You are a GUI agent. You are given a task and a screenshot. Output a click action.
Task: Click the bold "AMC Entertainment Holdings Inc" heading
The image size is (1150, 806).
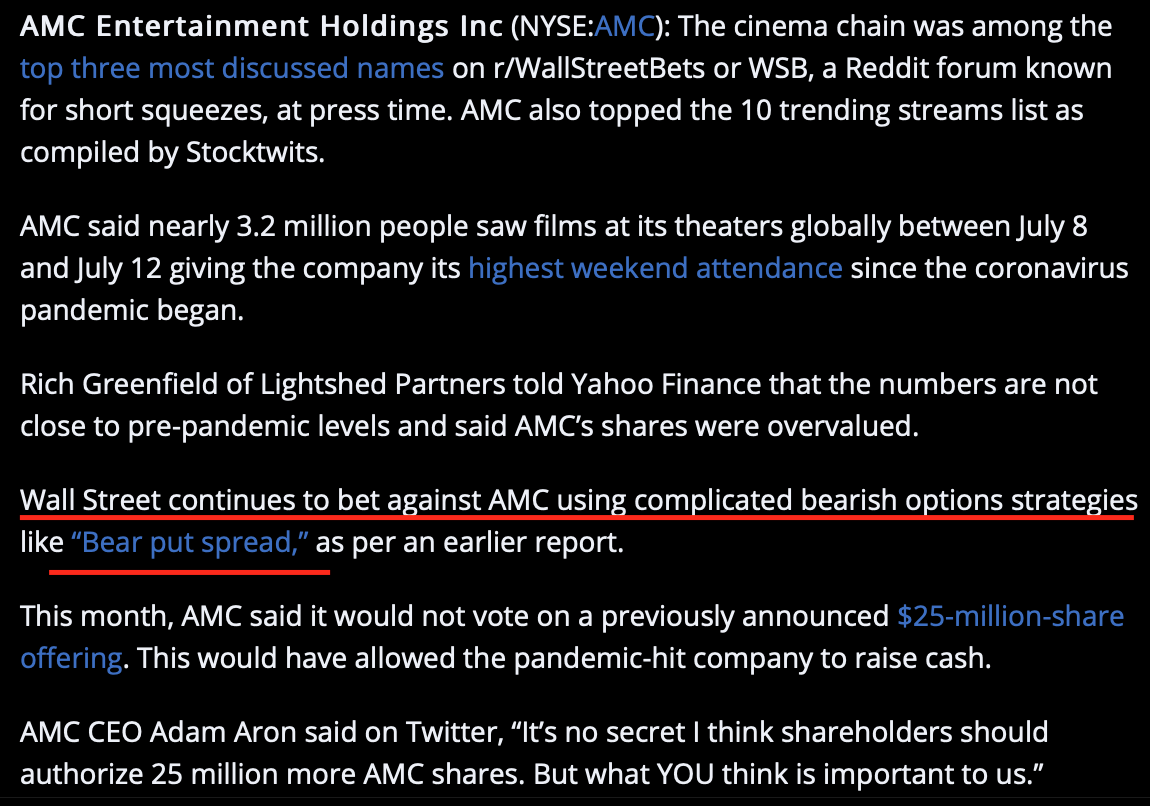click(261, 26)
